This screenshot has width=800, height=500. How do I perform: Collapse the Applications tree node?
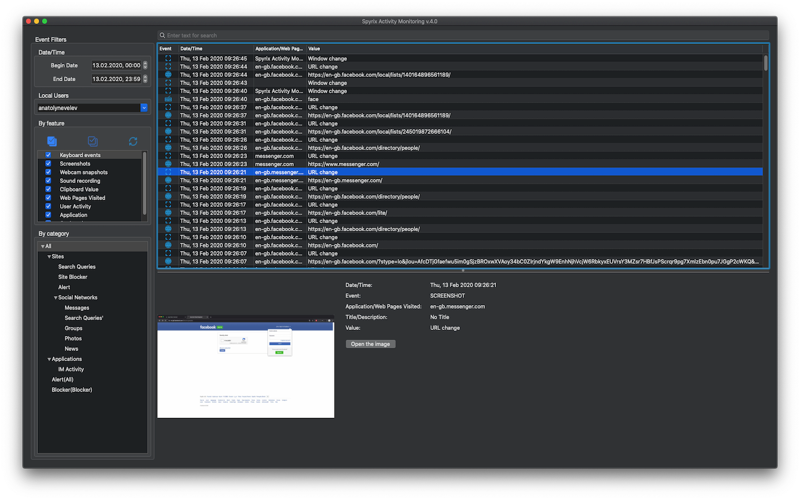click(49, 359)
